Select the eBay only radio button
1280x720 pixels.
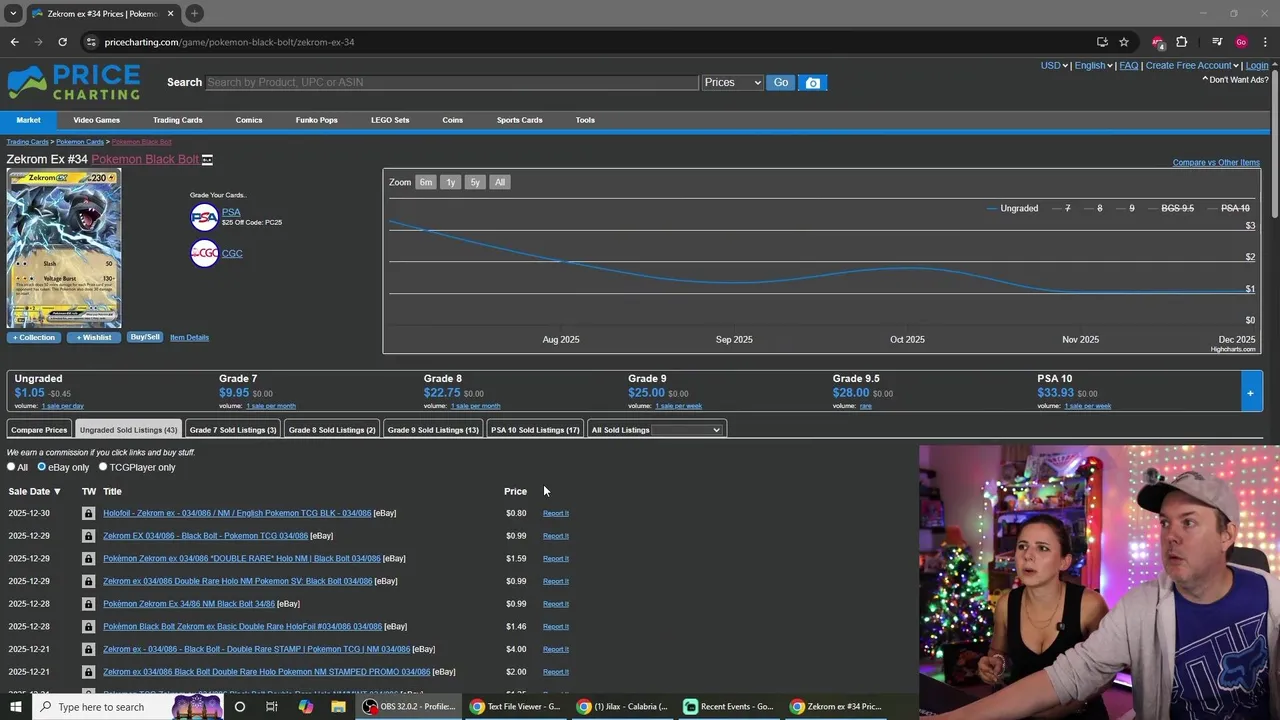click(x=41, y=467)
